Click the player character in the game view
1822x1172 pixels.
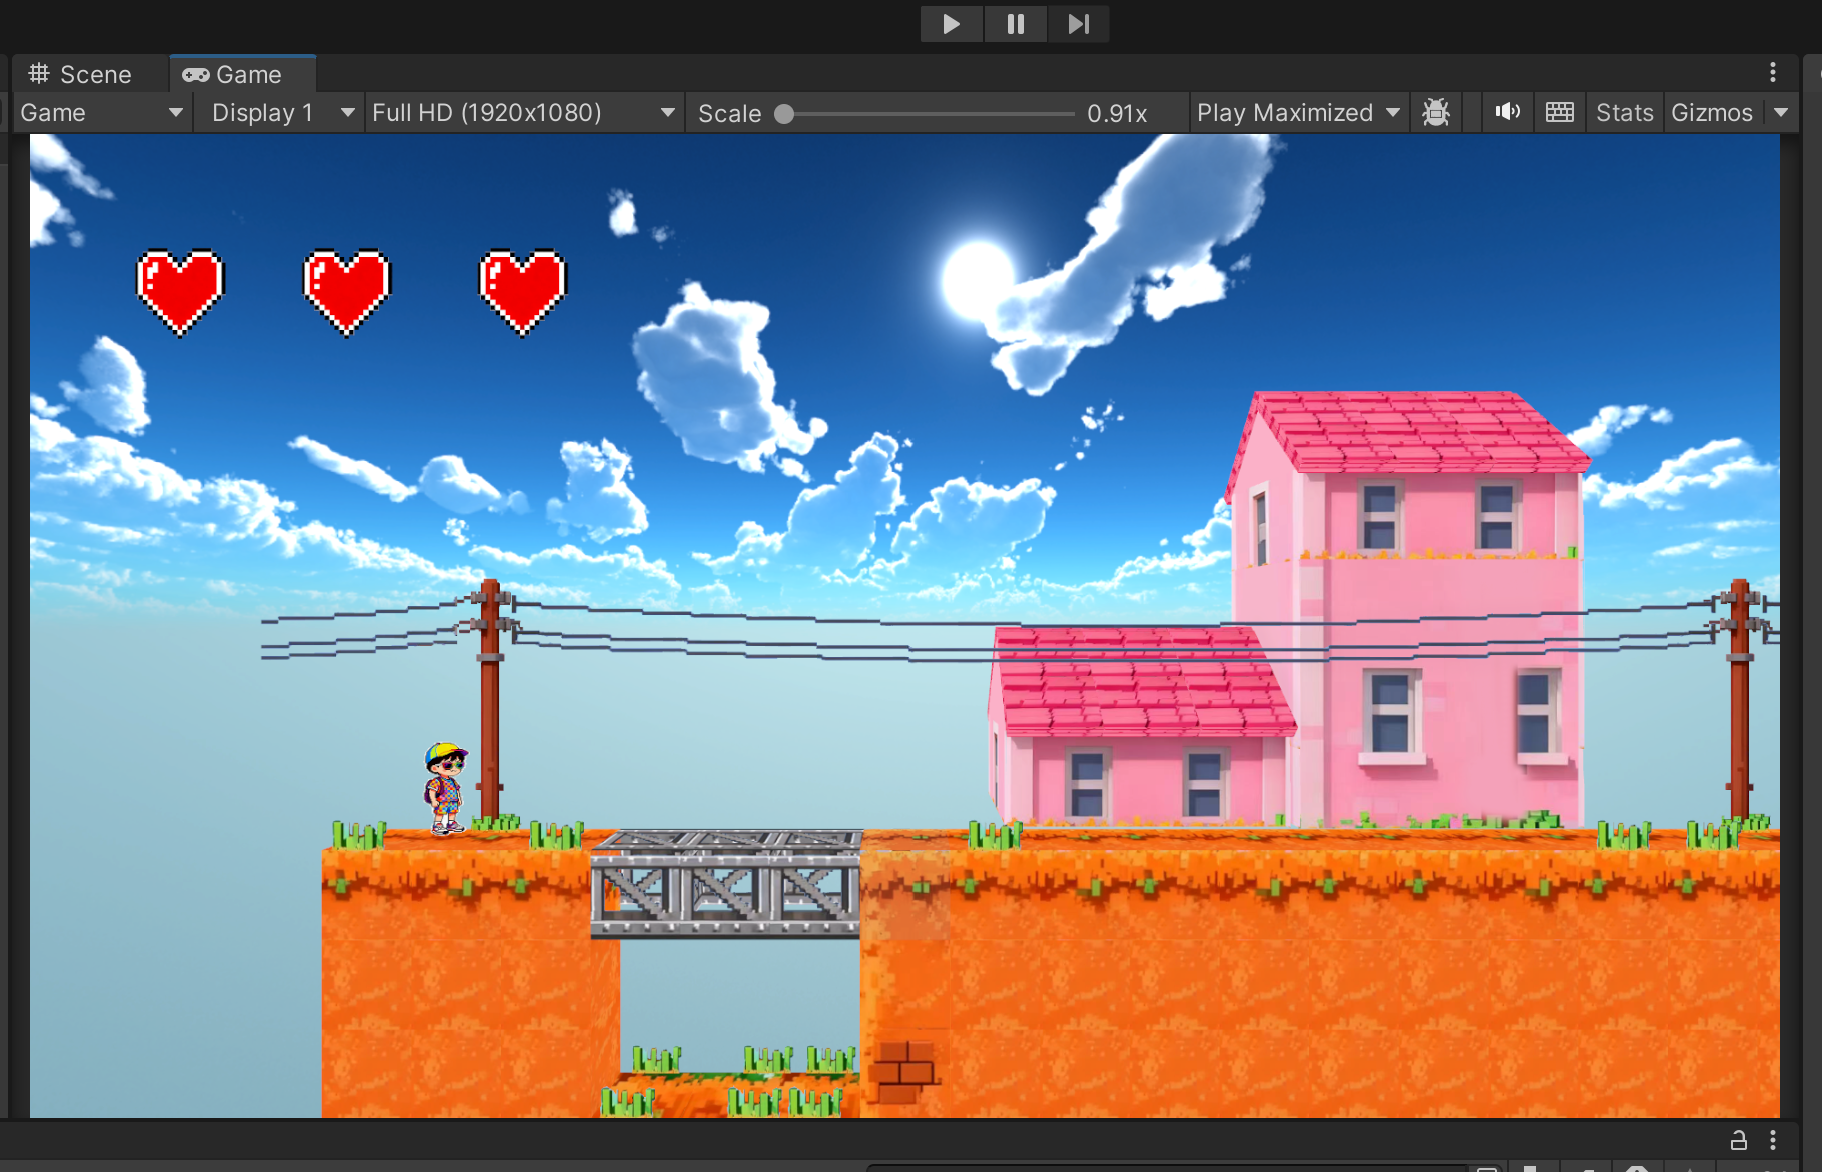coord(445,788)
